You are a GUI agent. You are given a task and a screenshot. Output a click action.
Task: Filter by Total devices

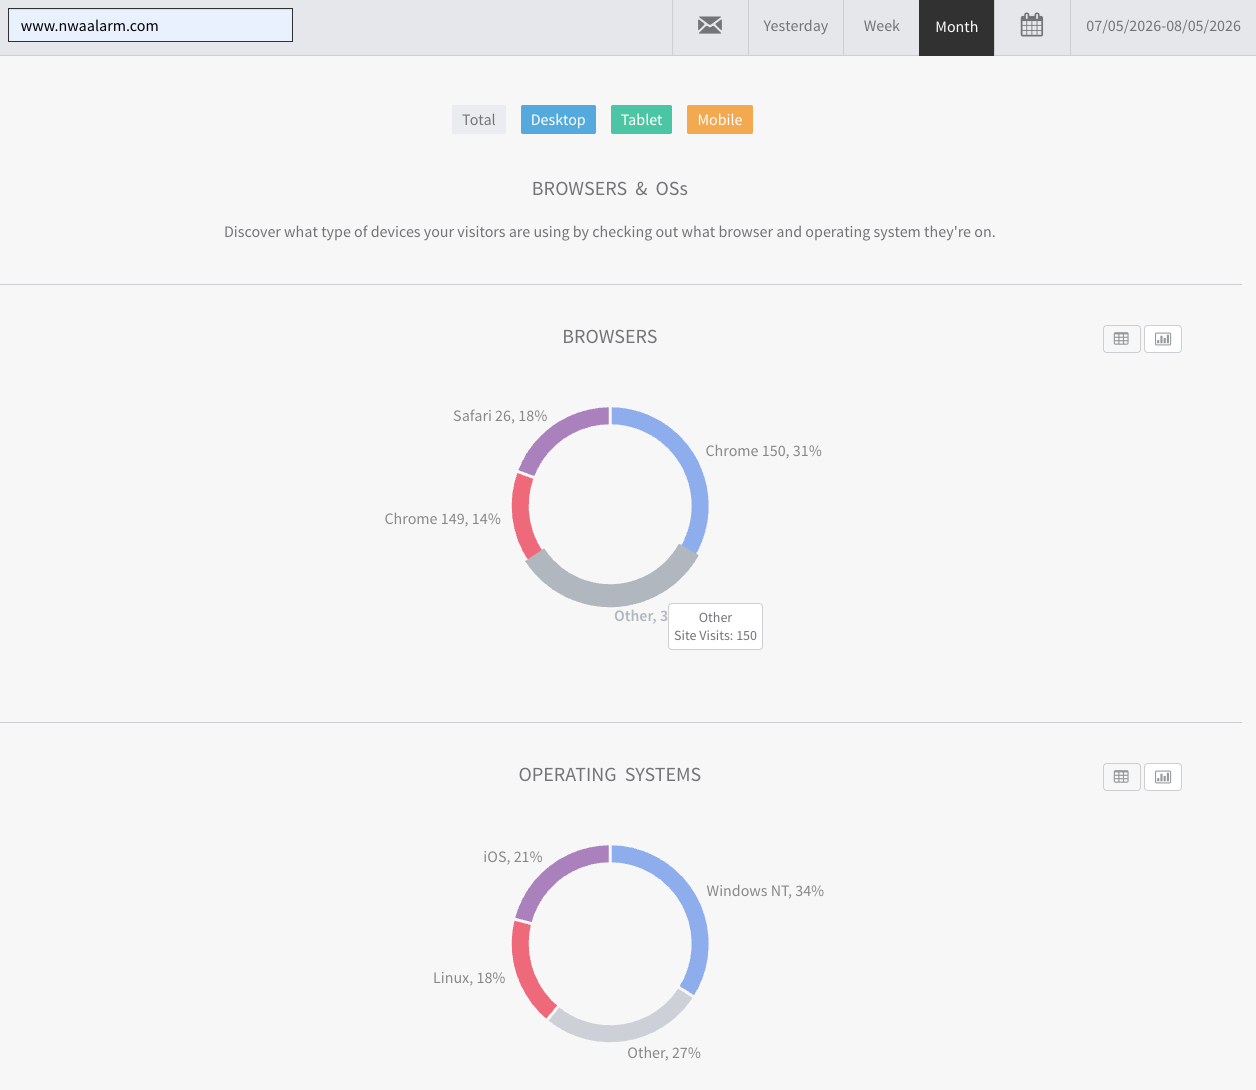click(x=479, y=120)
